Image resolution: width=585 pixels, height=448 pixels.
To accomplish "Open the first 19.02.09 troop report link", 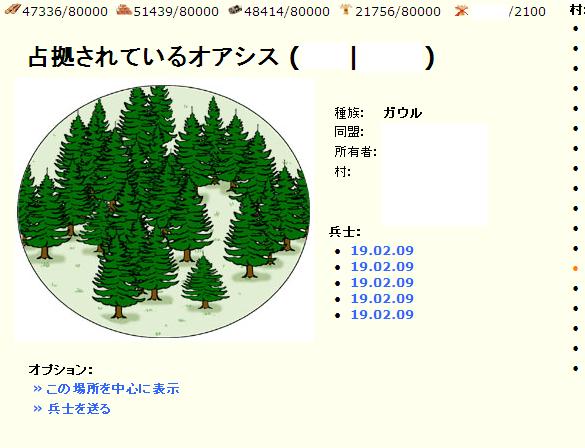I will [382, 250].
